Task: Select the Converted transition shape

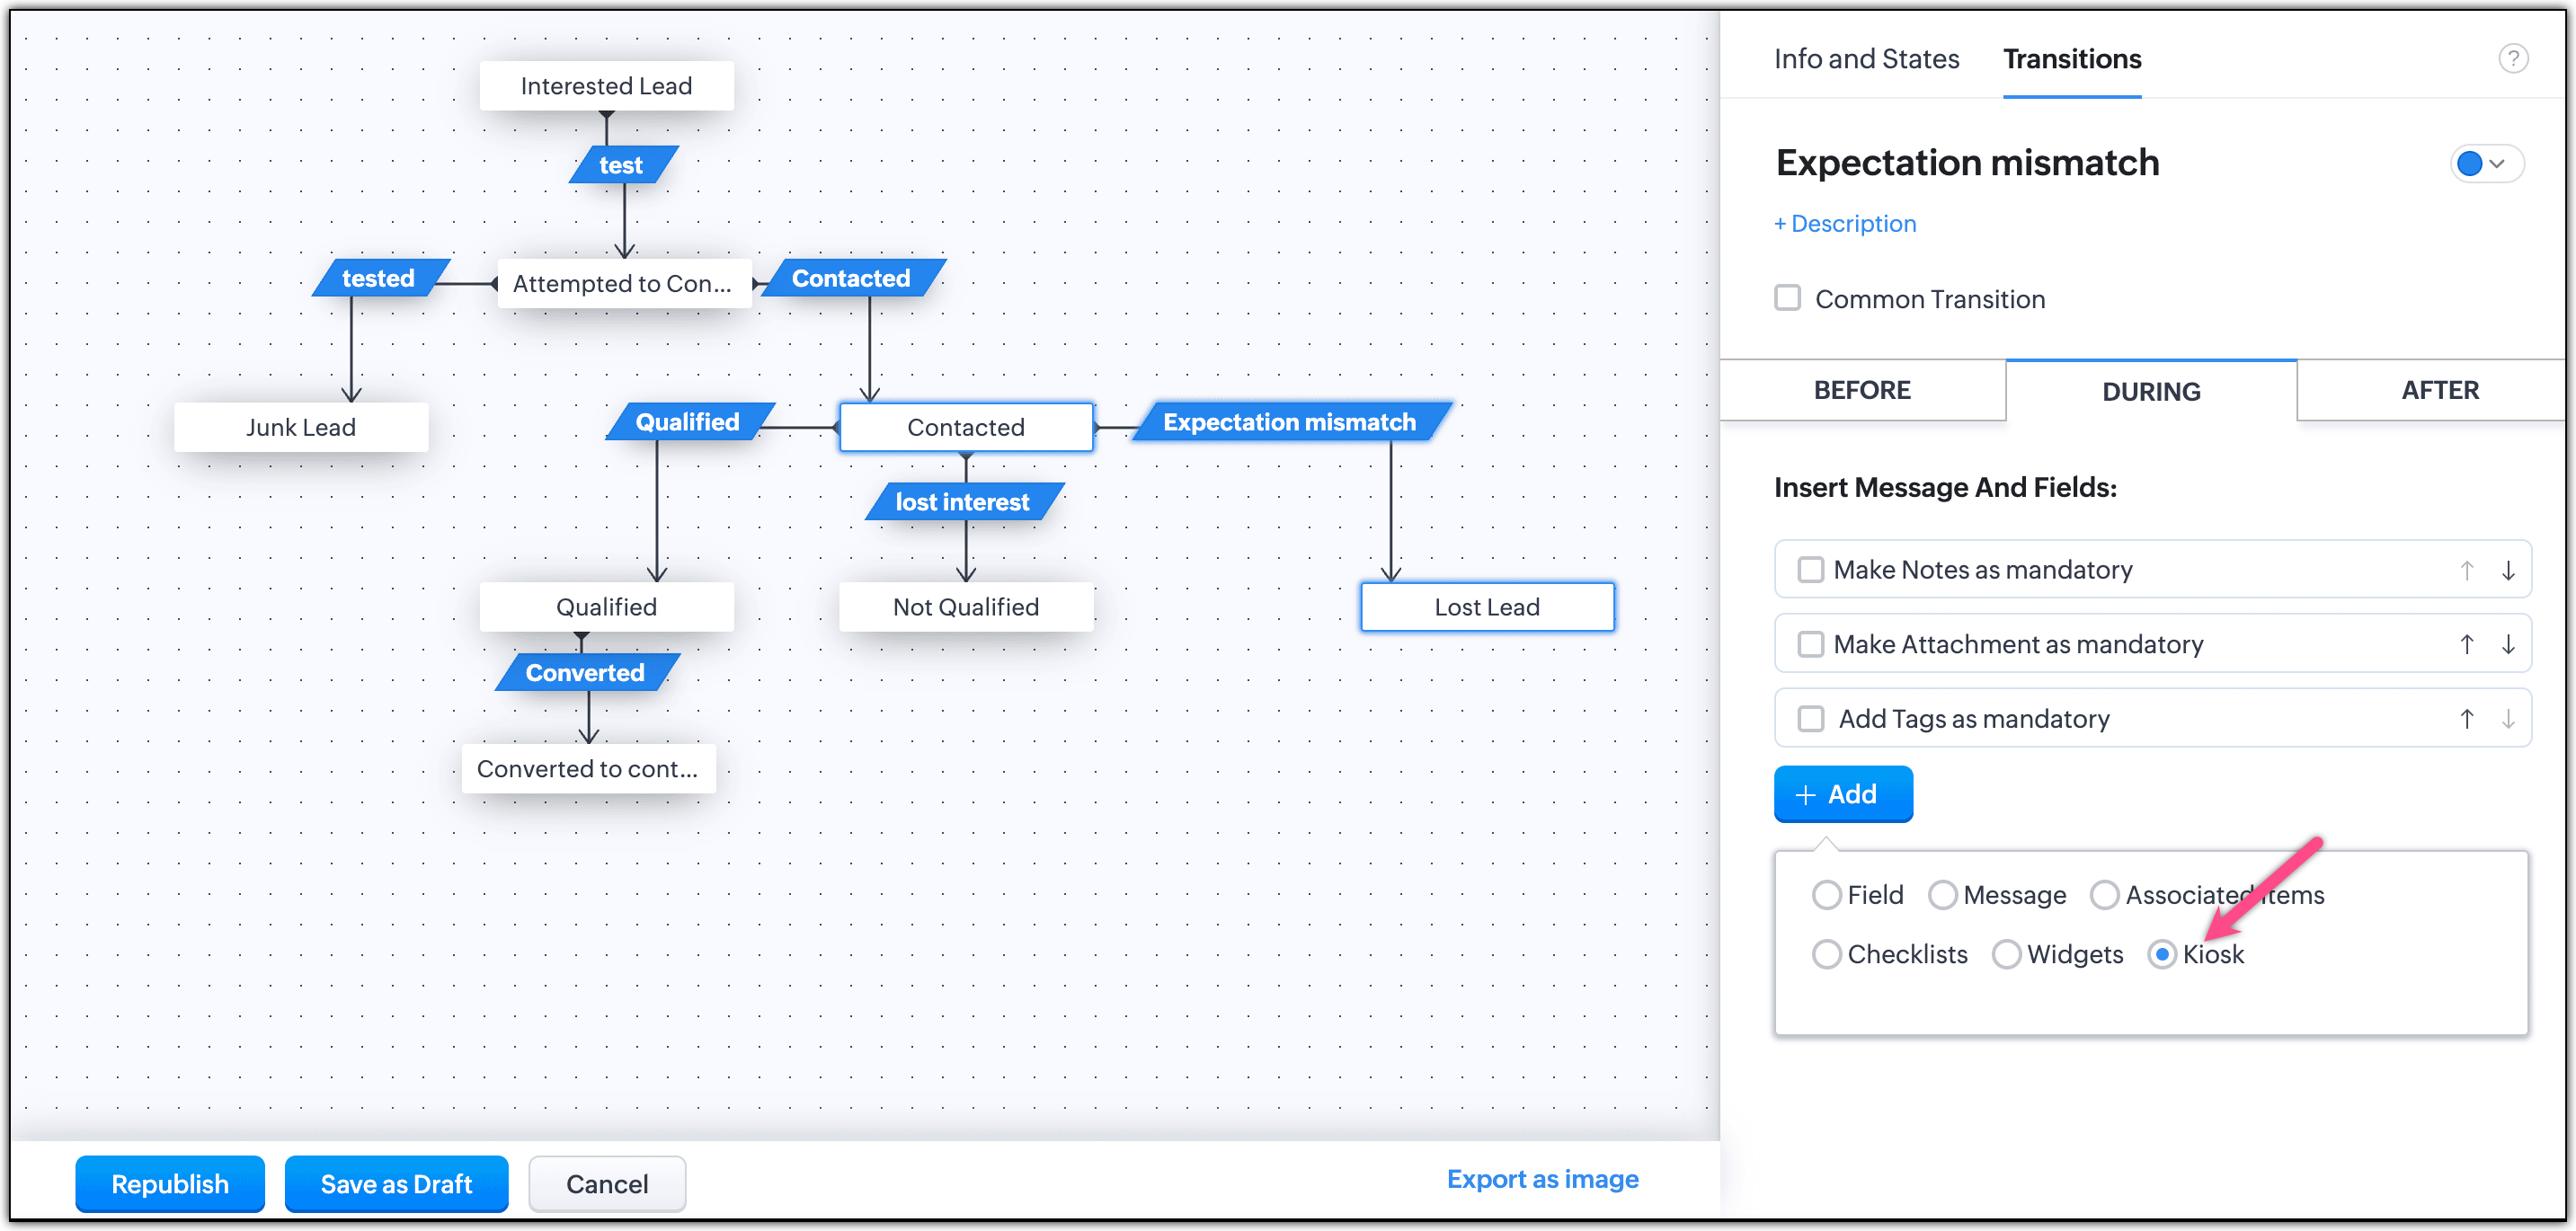Action: [x=585, y=673]
